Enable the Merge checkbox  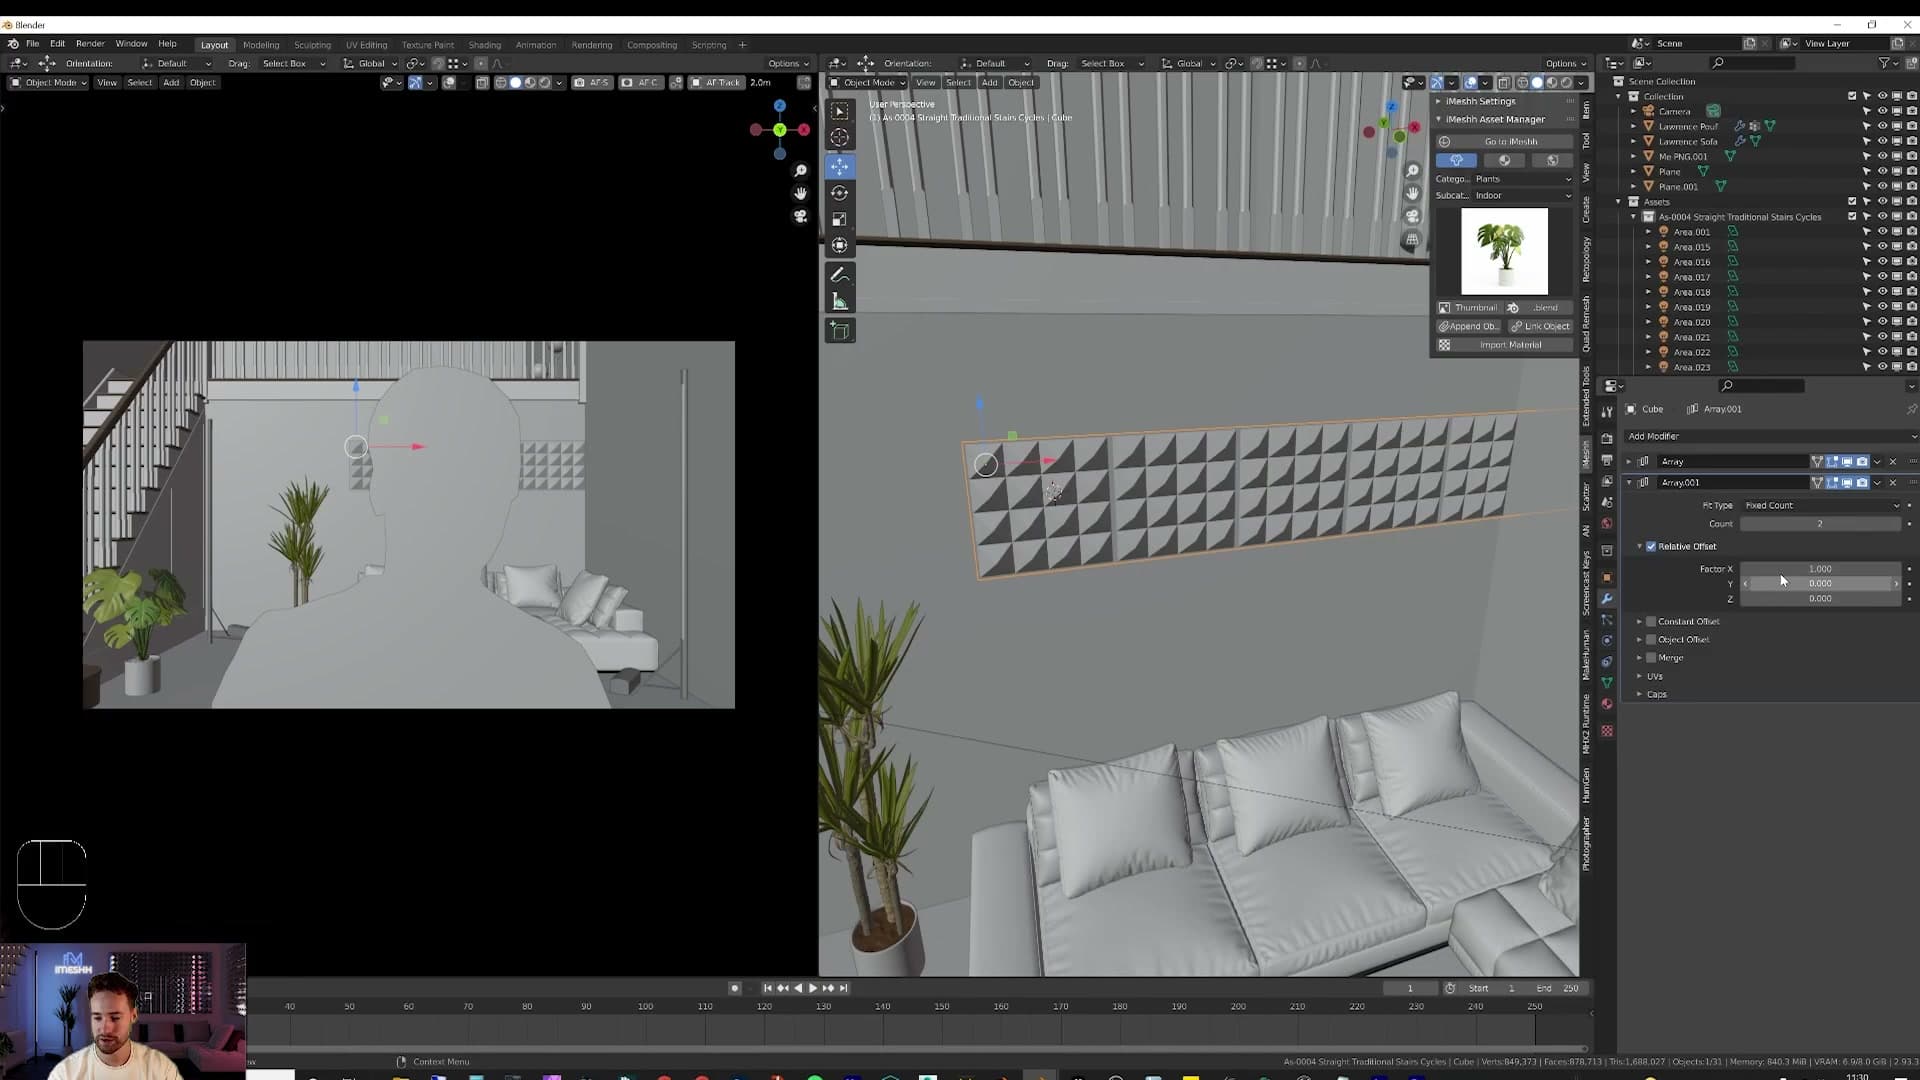click(x=1651, y=657)
